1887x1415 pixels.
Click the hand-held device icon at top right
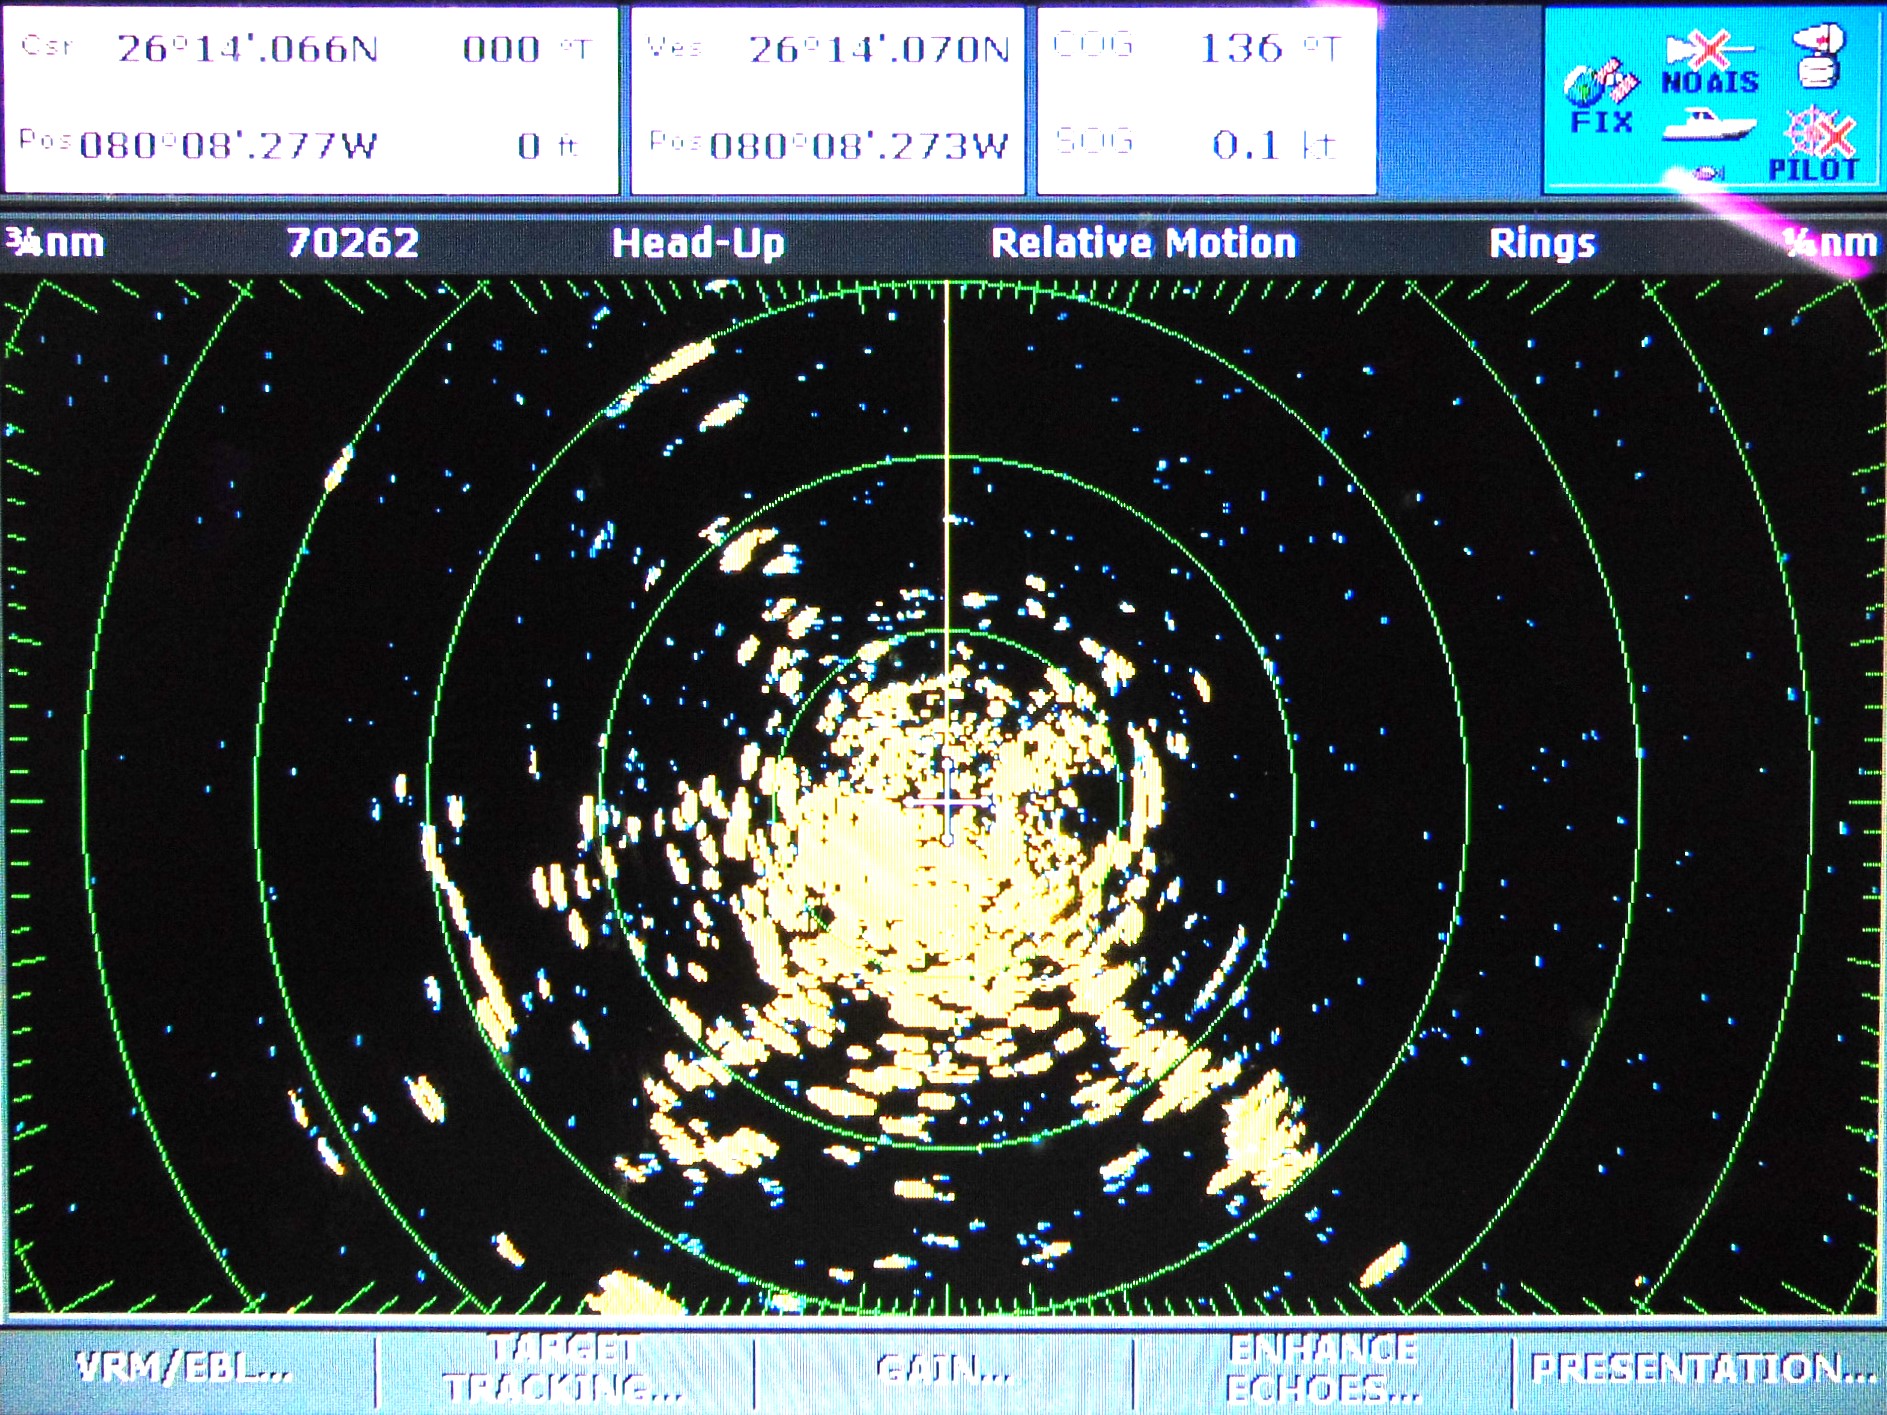[1817, 55]
